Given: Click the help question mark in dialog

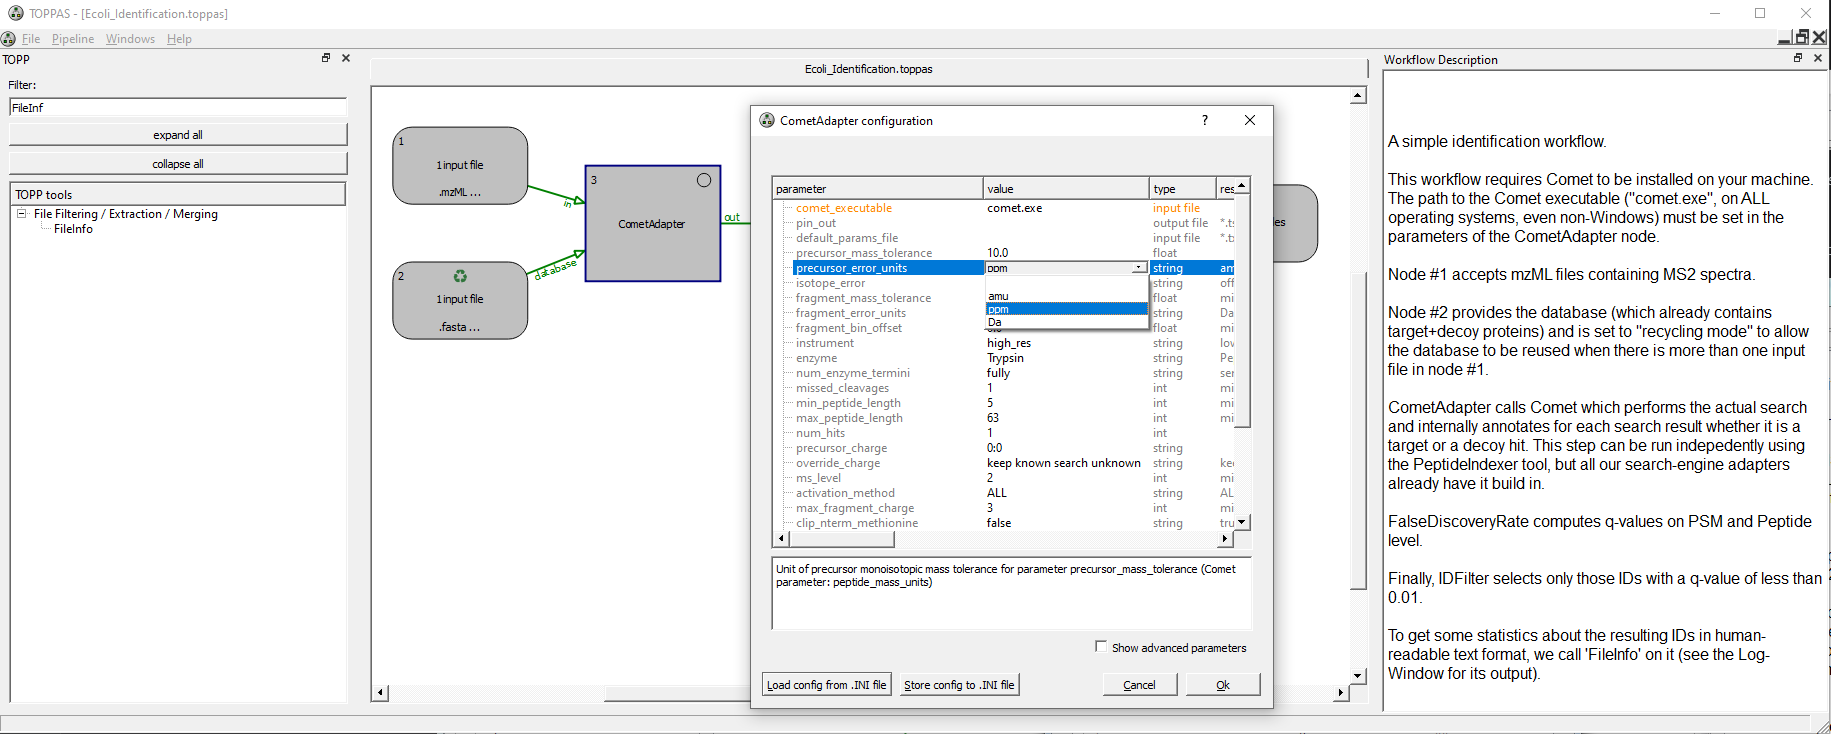Looking at the screenshot, I should pyautogui.click(x=1204, y=120).
